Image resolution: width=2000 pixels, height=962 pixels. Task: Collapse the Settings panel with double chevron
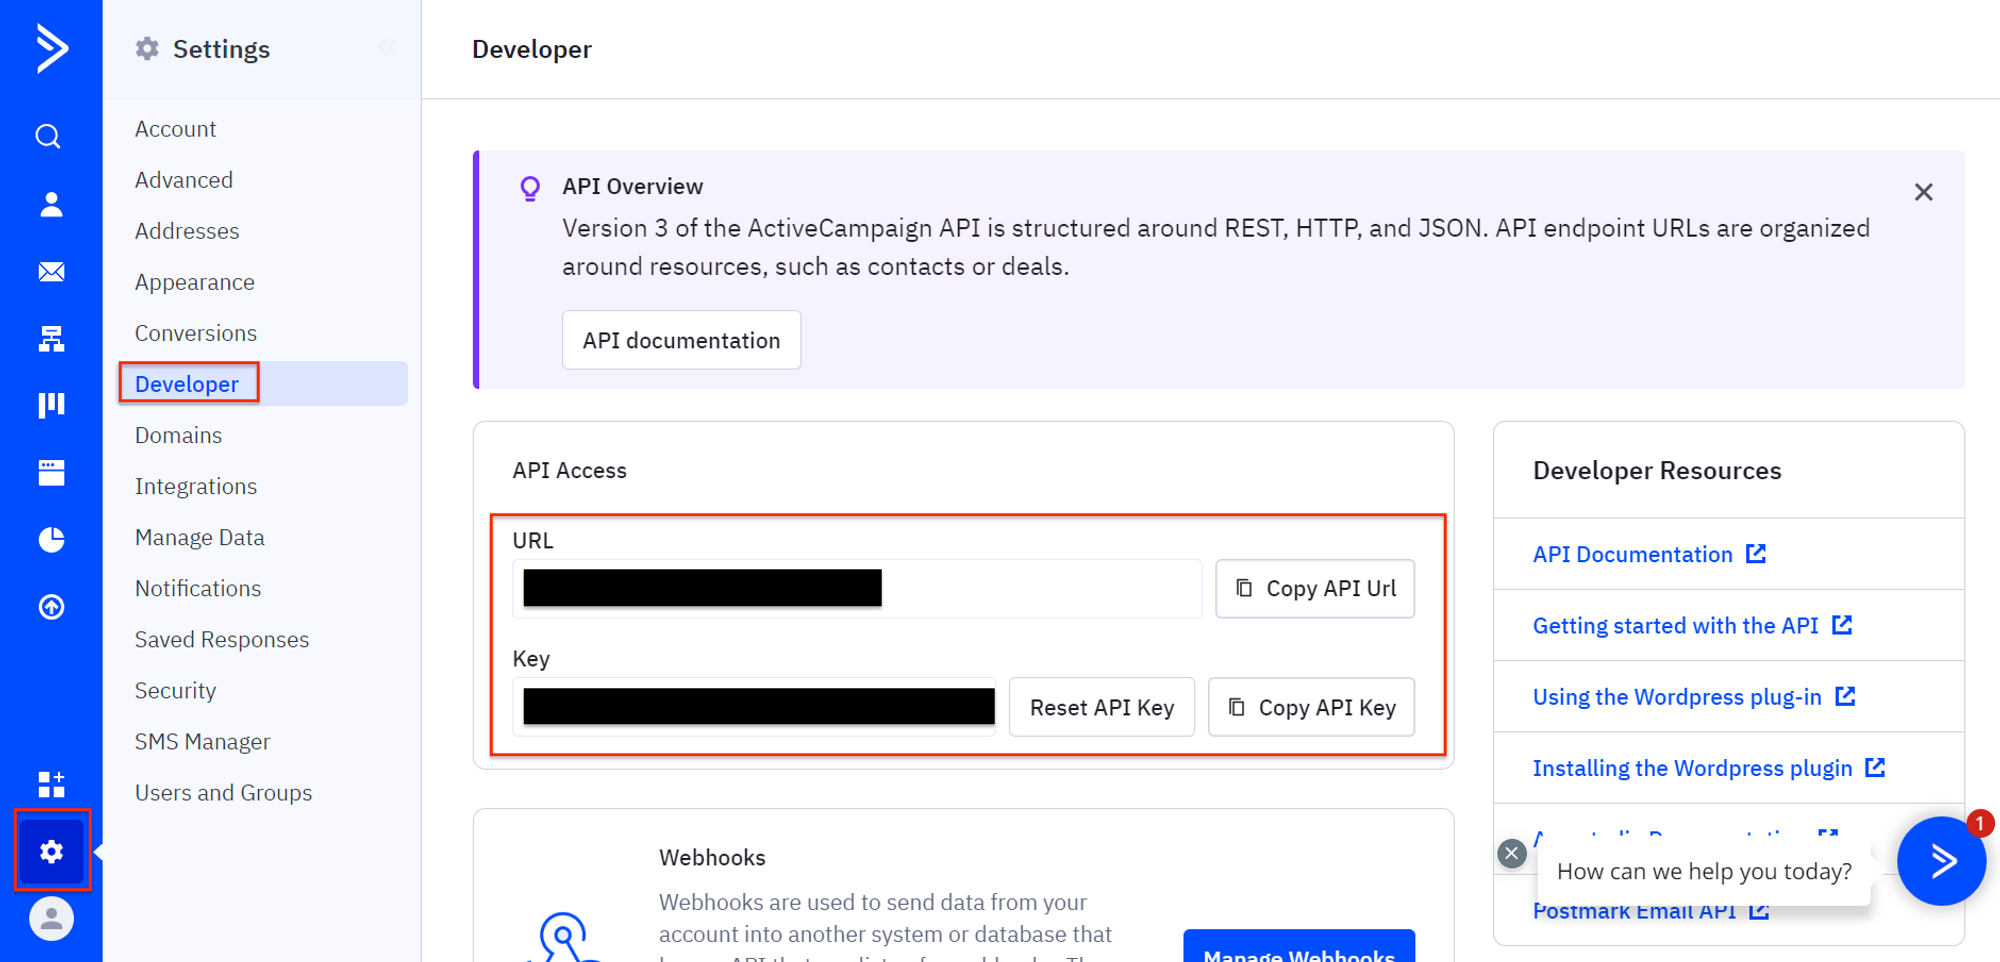[x=388, y=48]
